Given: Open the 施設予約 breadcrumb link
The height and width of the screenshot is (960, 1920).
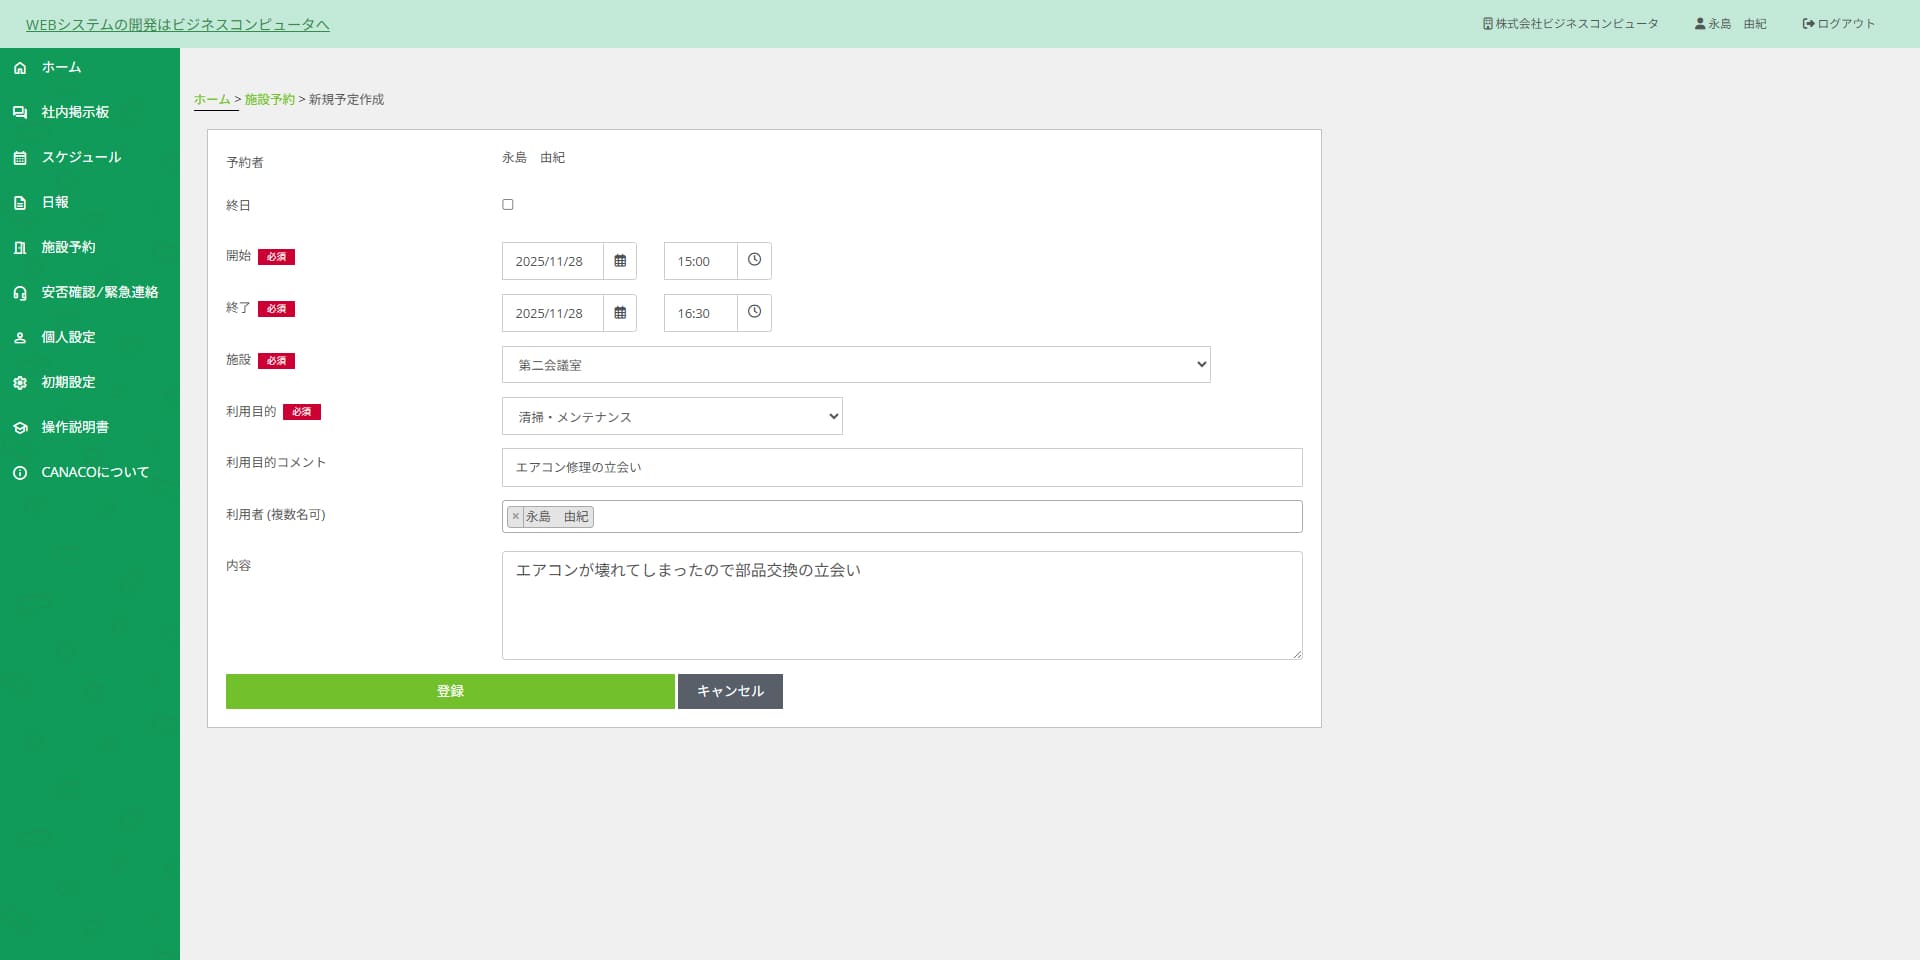Looking at the screenshot, I should (268, 99).
